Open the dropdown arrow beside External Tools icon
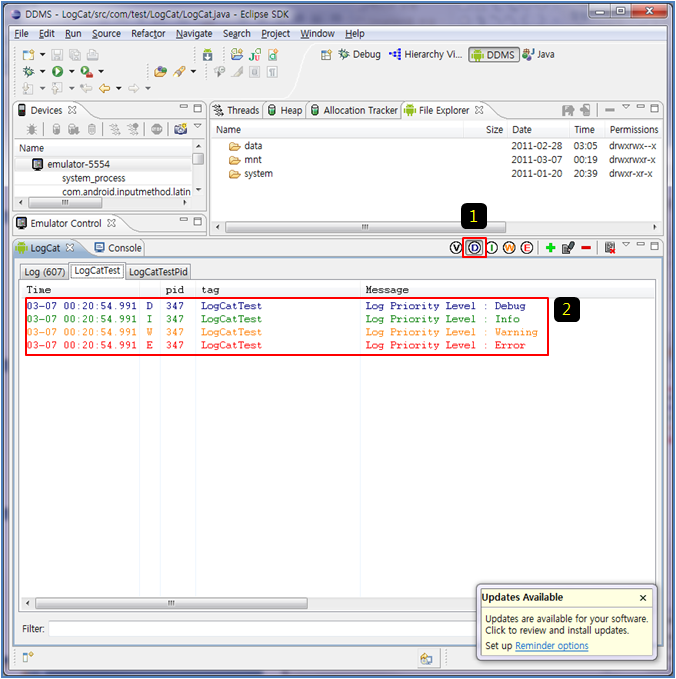Screen dimensions: 676x679 coord(101,71)
